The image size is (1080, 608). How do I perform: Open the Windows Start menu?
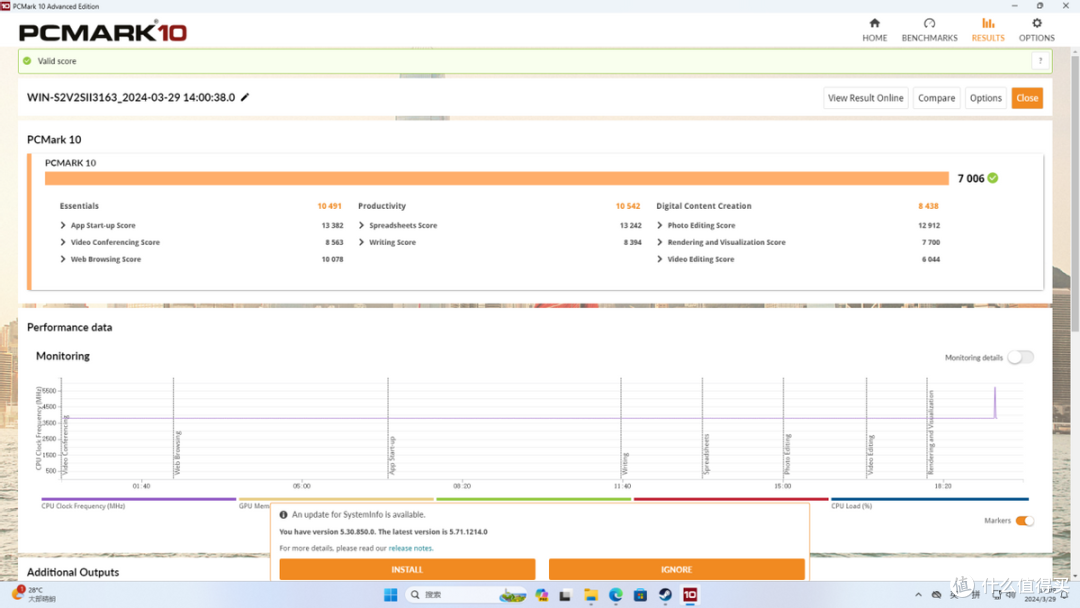pyautogui.click(x=391, y=595)
